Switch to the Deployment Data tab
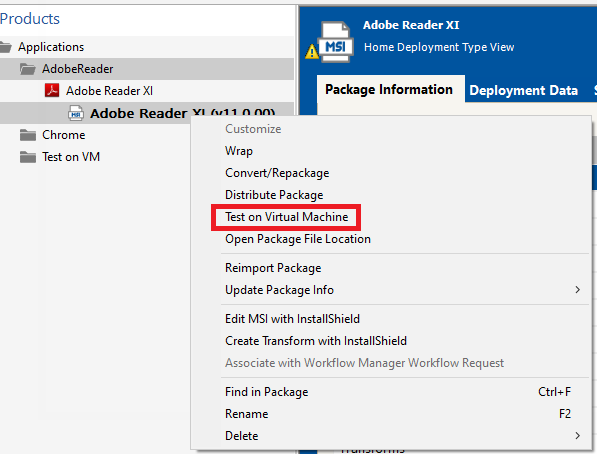This screenshot has width=597, height=454. tap(524, 90)
